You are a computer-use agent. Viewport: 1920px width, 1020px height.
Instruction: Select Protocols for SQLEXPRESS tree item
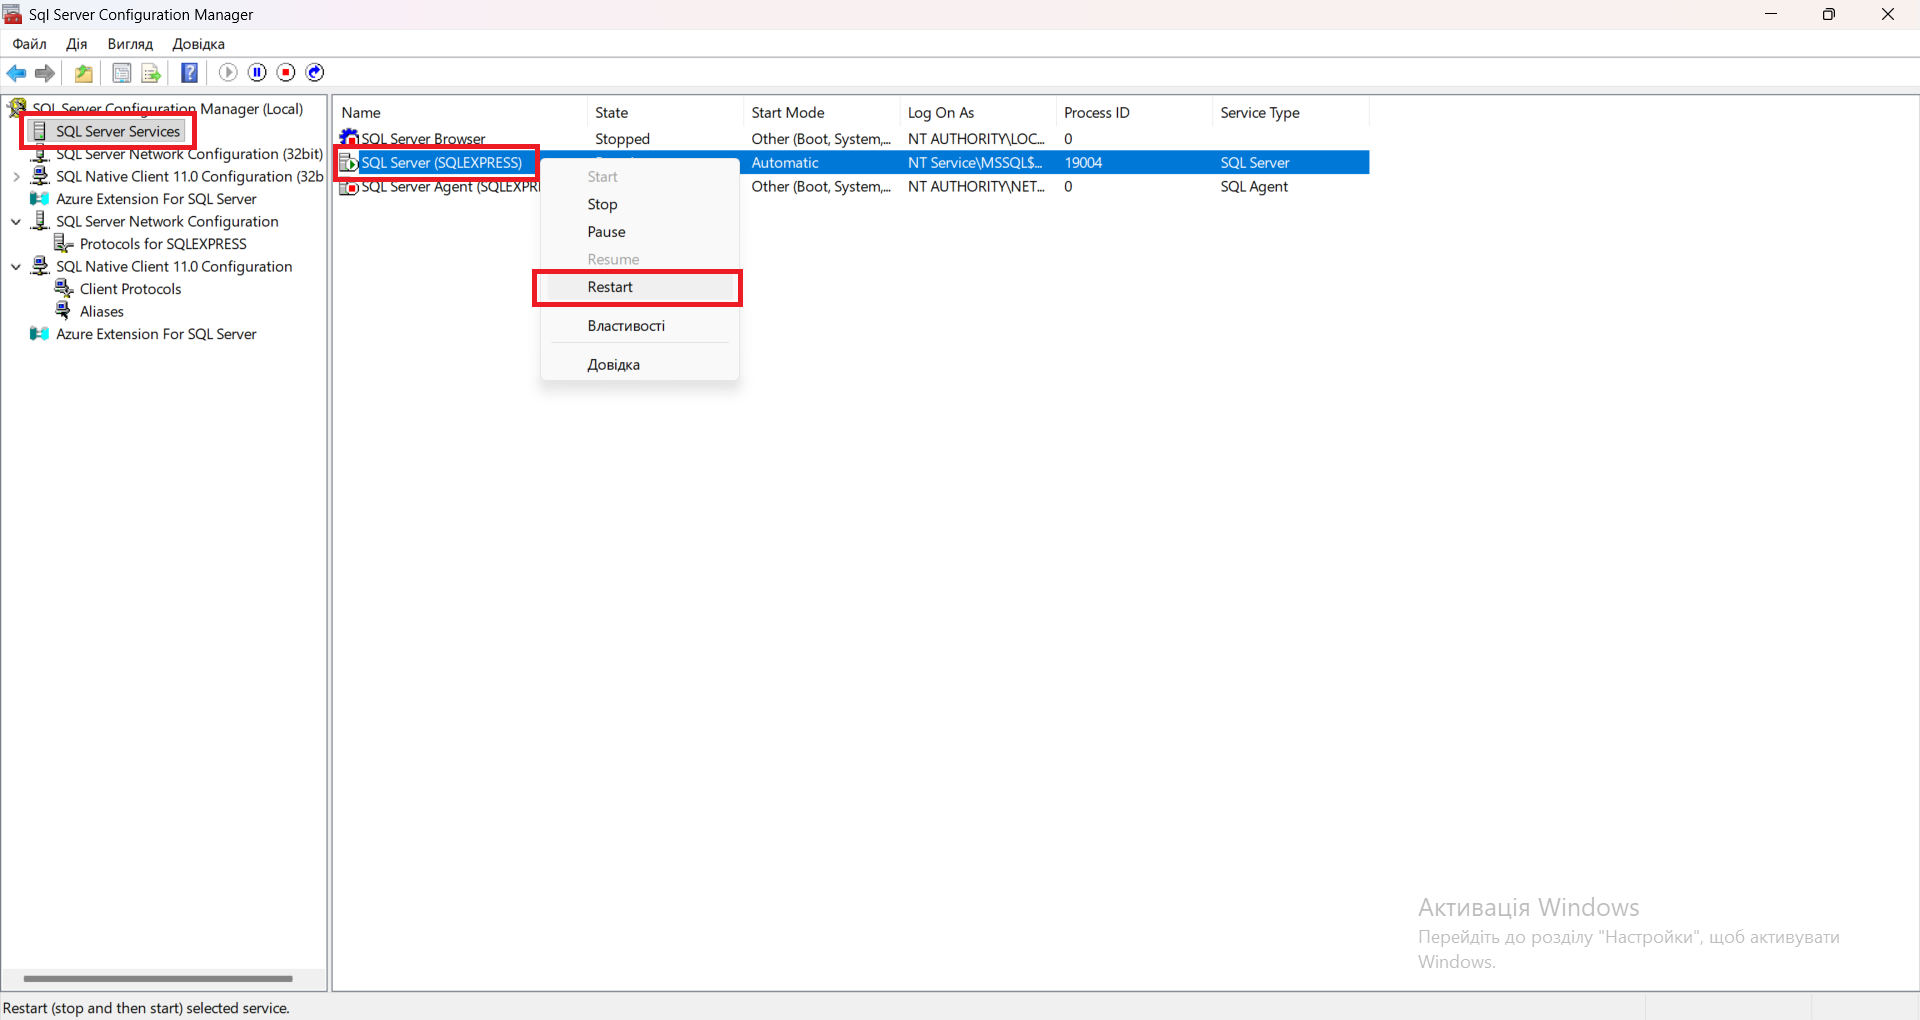pos(163,244)
